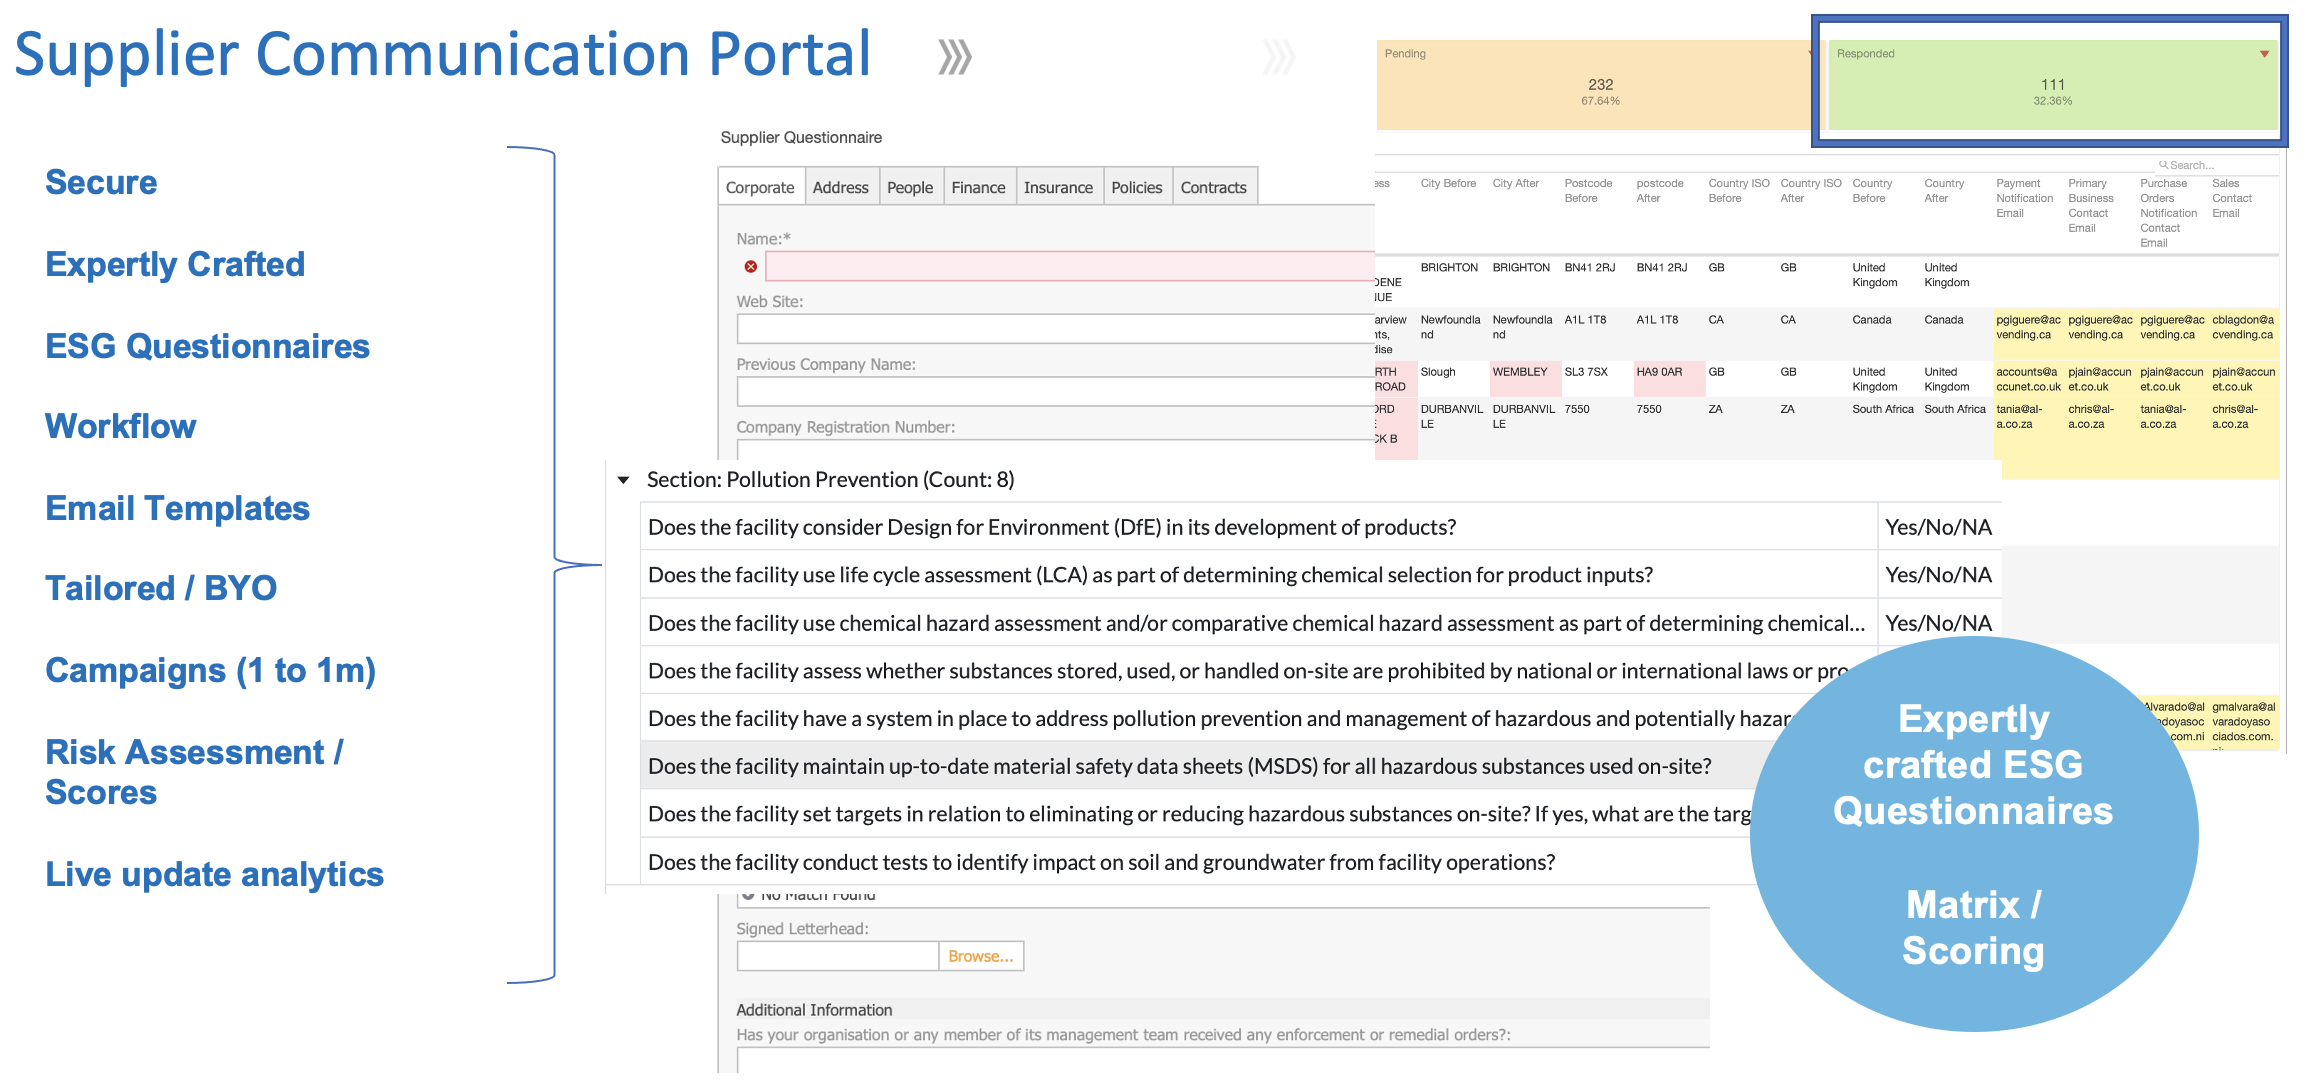2312x1084 pixels.
Task: Select the No Match Found radio button
Action: [x=748, y=895]
